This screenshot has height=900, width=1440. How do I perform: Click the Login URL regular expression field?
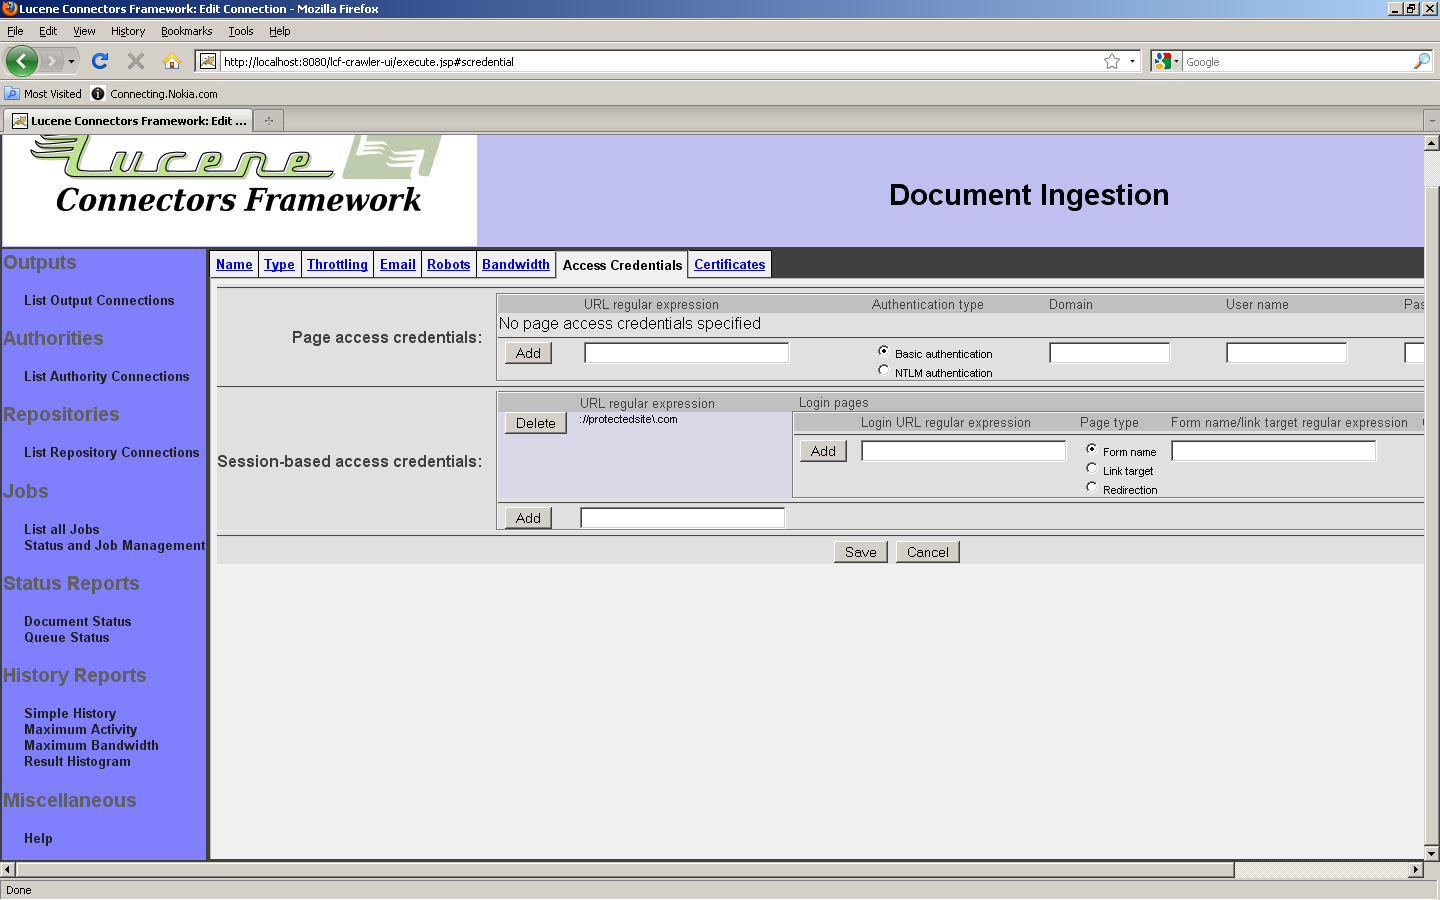pyautogui.click(x=963, y=451)
